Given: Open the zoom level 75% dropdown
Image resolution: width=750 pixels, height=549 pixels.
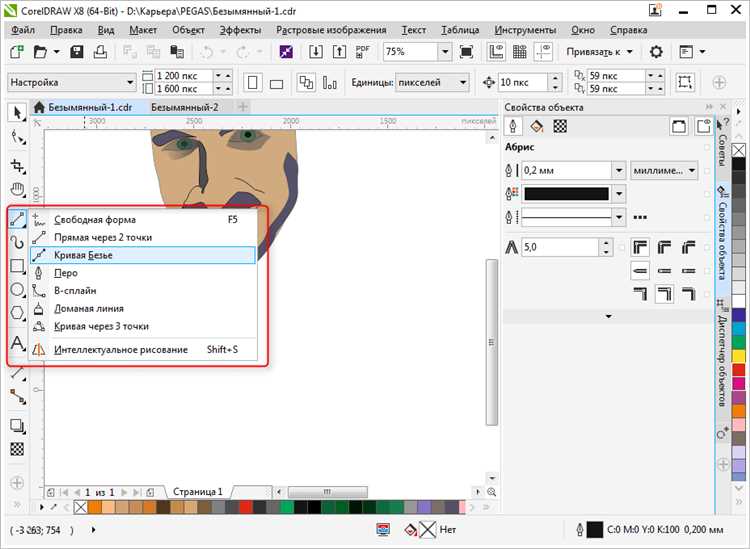Looking at the screenshot, I should tap(445, 52).
